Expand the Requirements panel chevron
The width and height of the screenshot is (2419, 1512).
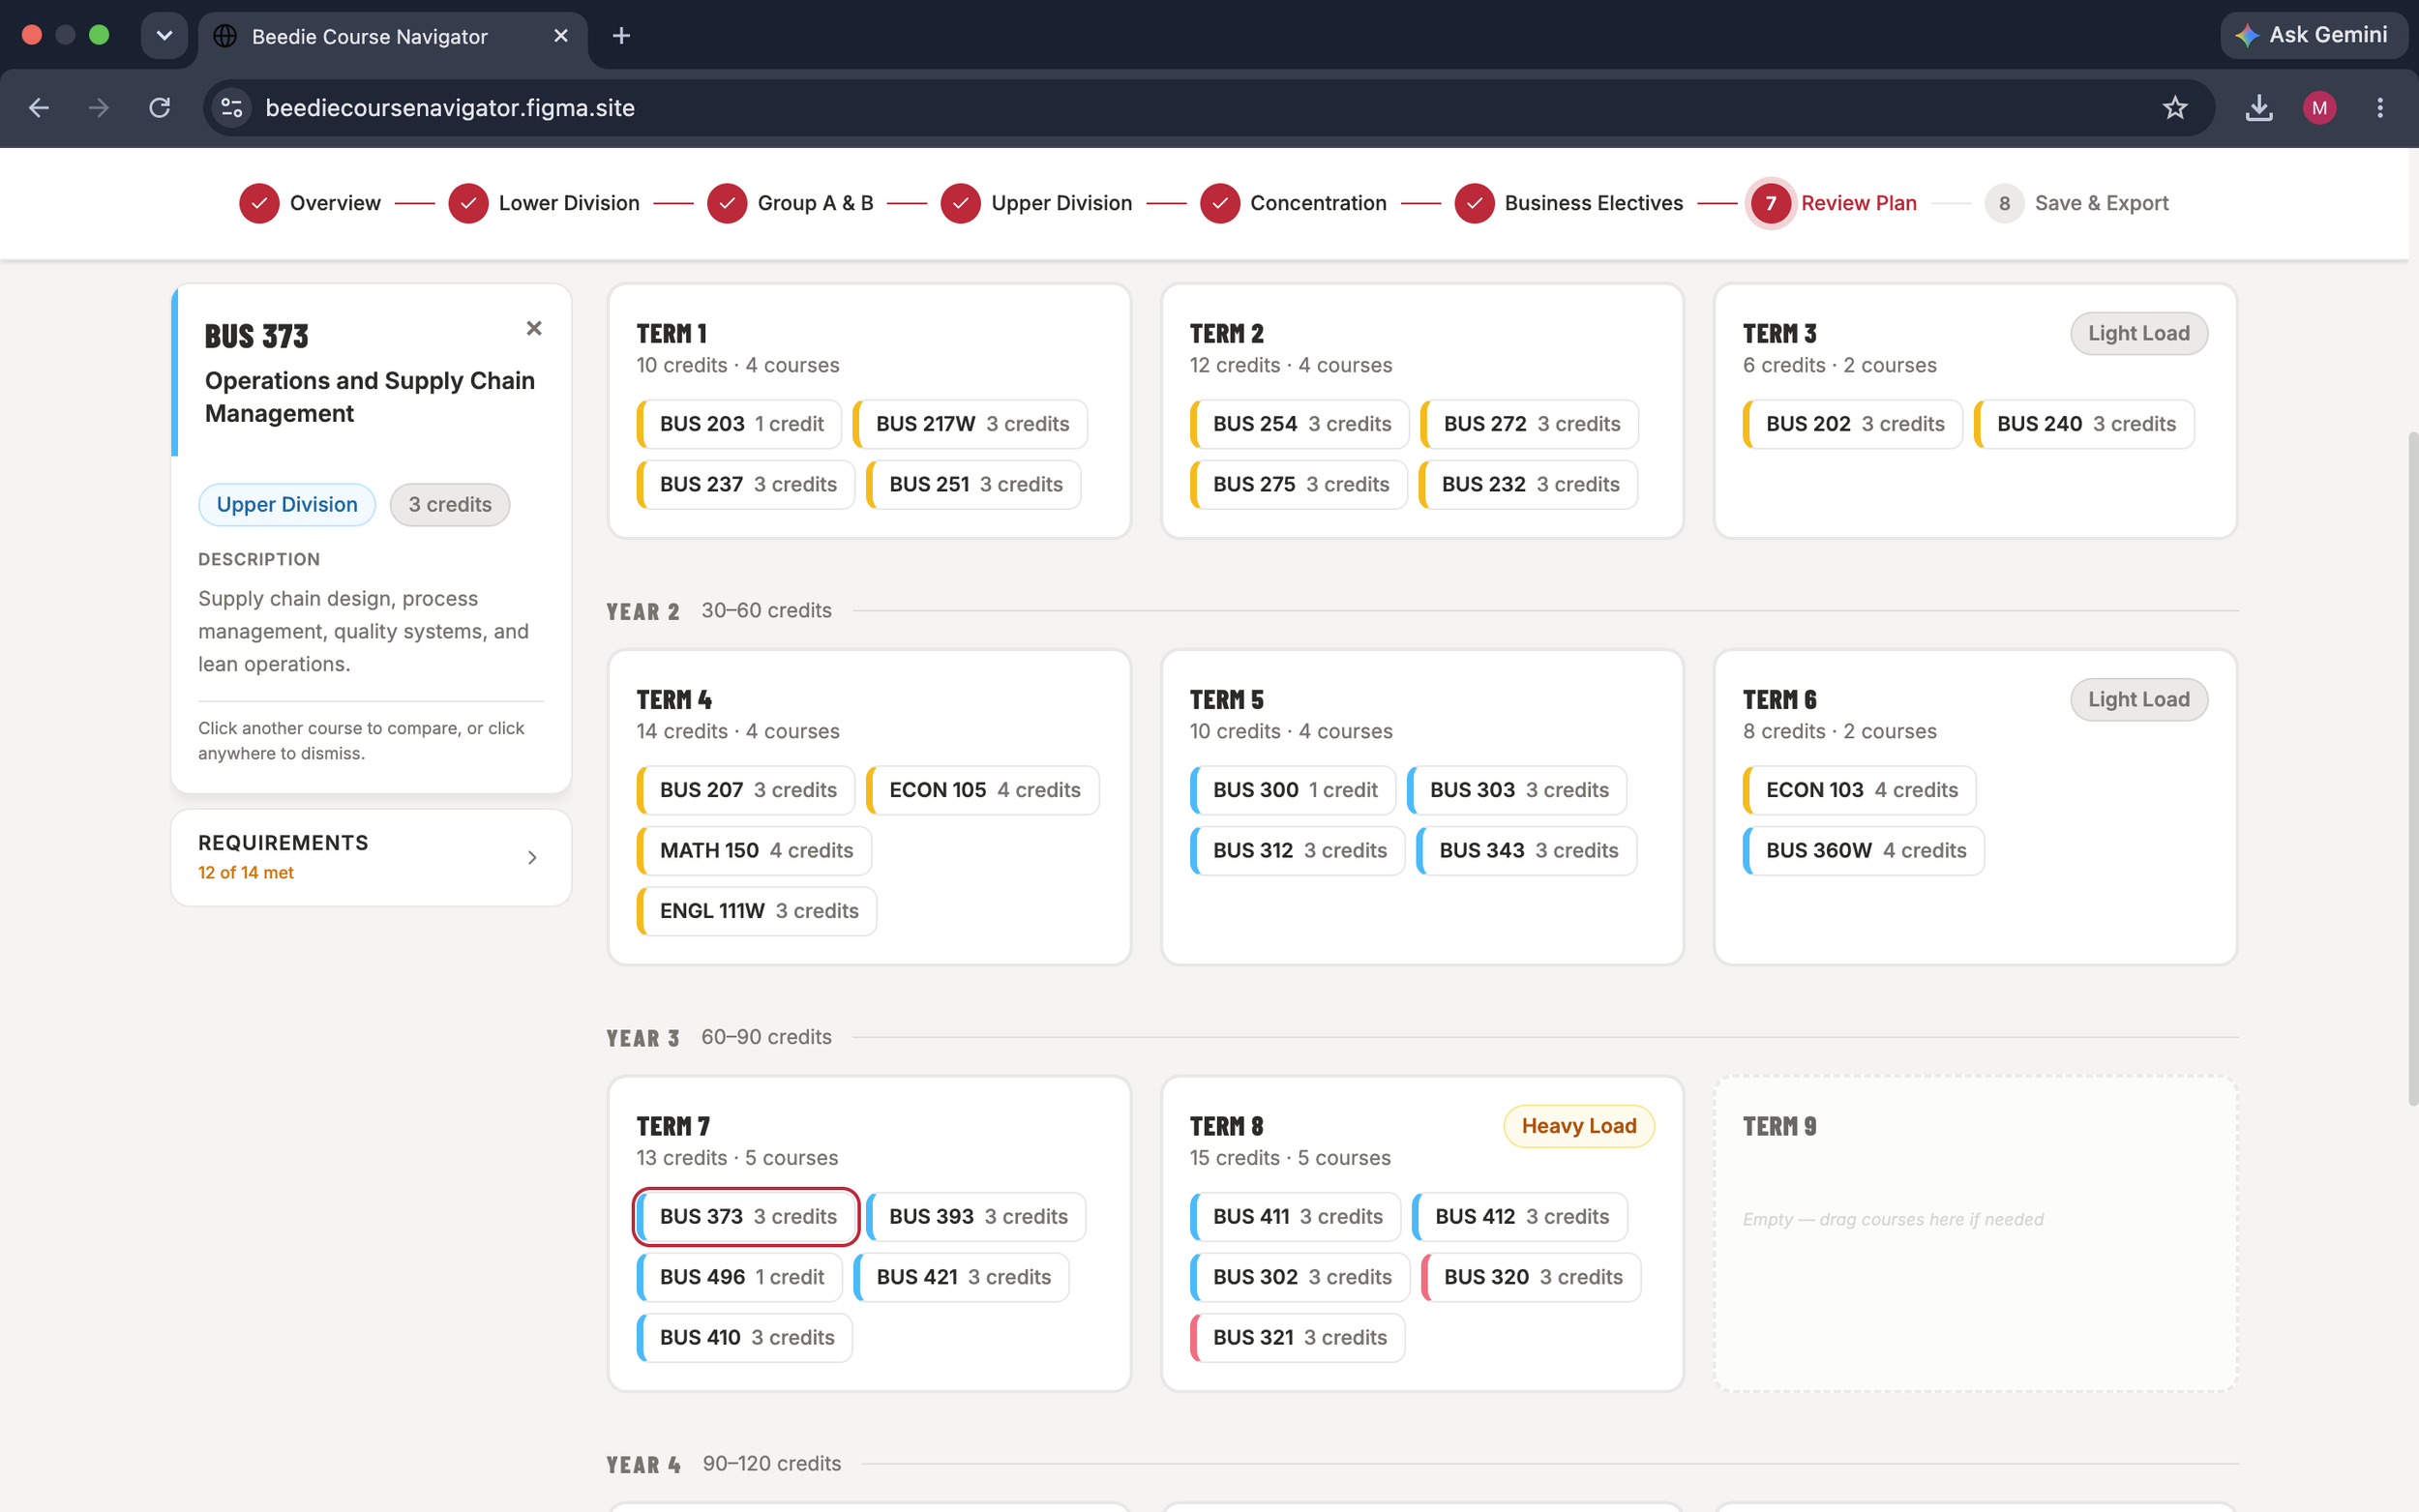(x=532, y=857)
